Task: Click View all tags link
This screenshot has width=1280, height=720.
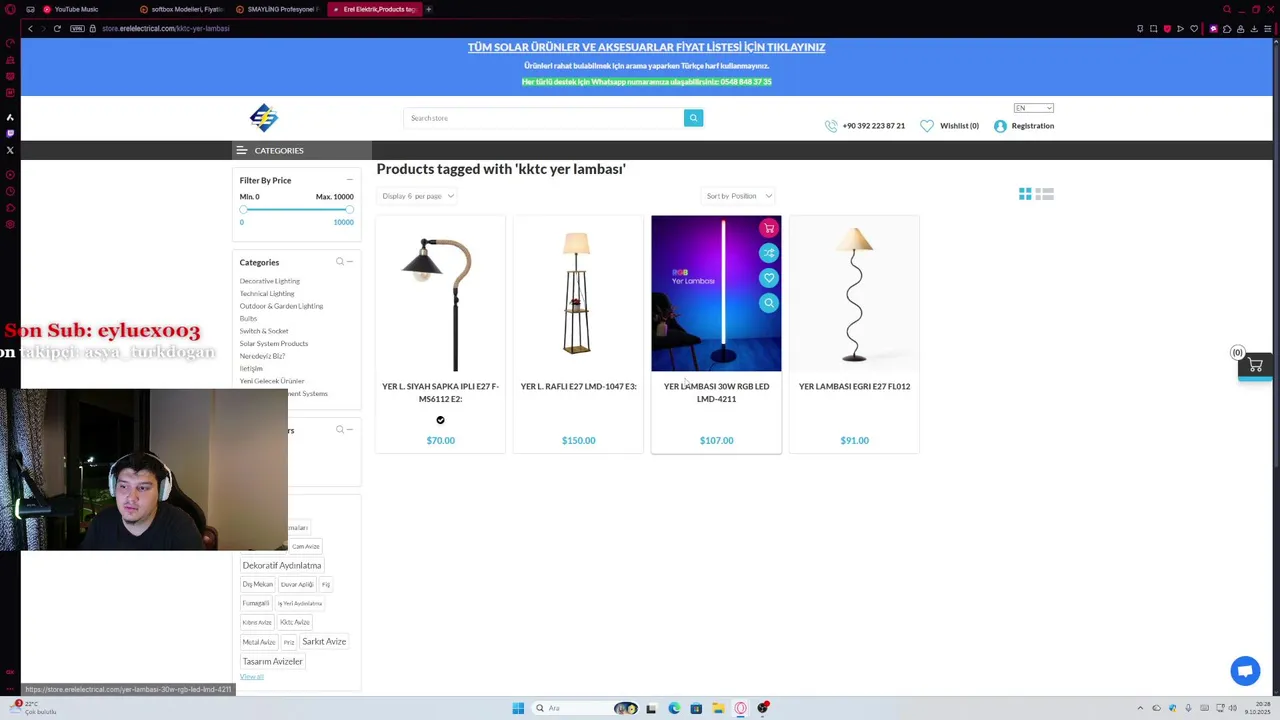Action: coord(252,677)
